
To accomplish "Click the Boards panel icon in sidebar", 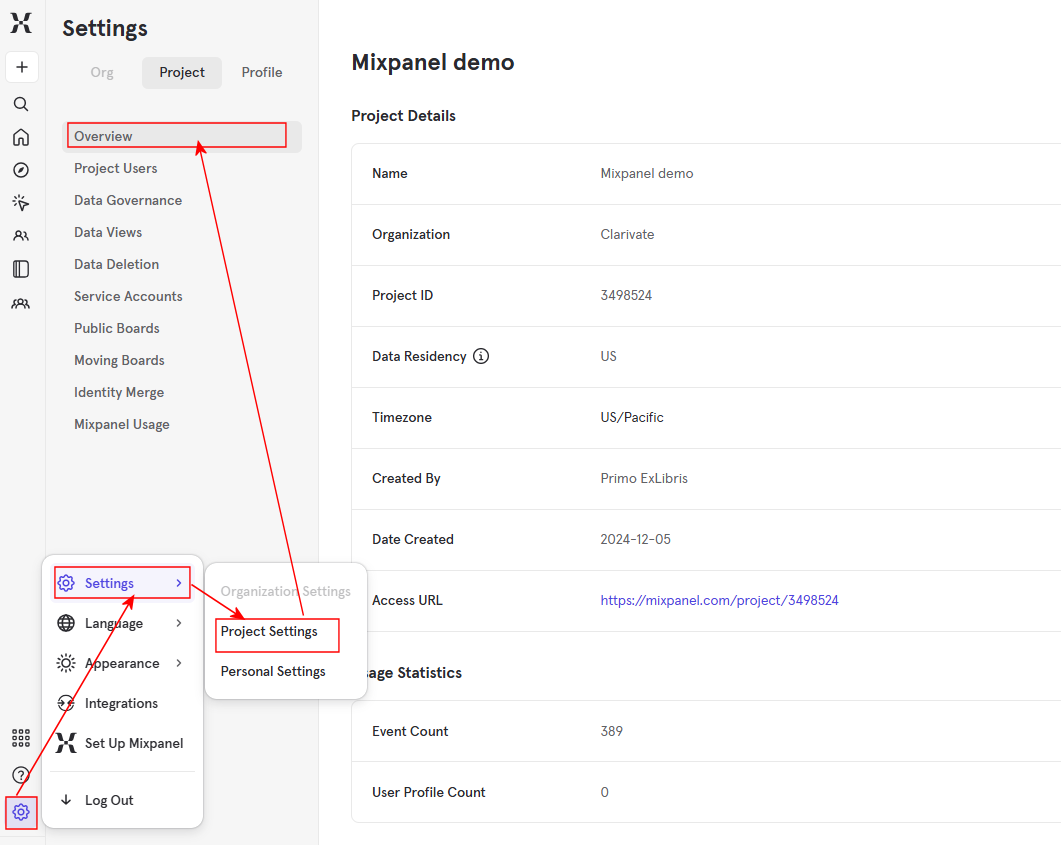I will [x=21, y=268].
